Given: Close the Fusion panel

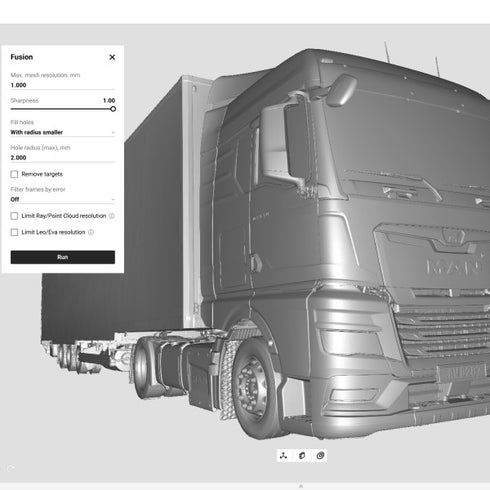Looking at the screenshot, I should pyautogui.click(x=112, y=57).
